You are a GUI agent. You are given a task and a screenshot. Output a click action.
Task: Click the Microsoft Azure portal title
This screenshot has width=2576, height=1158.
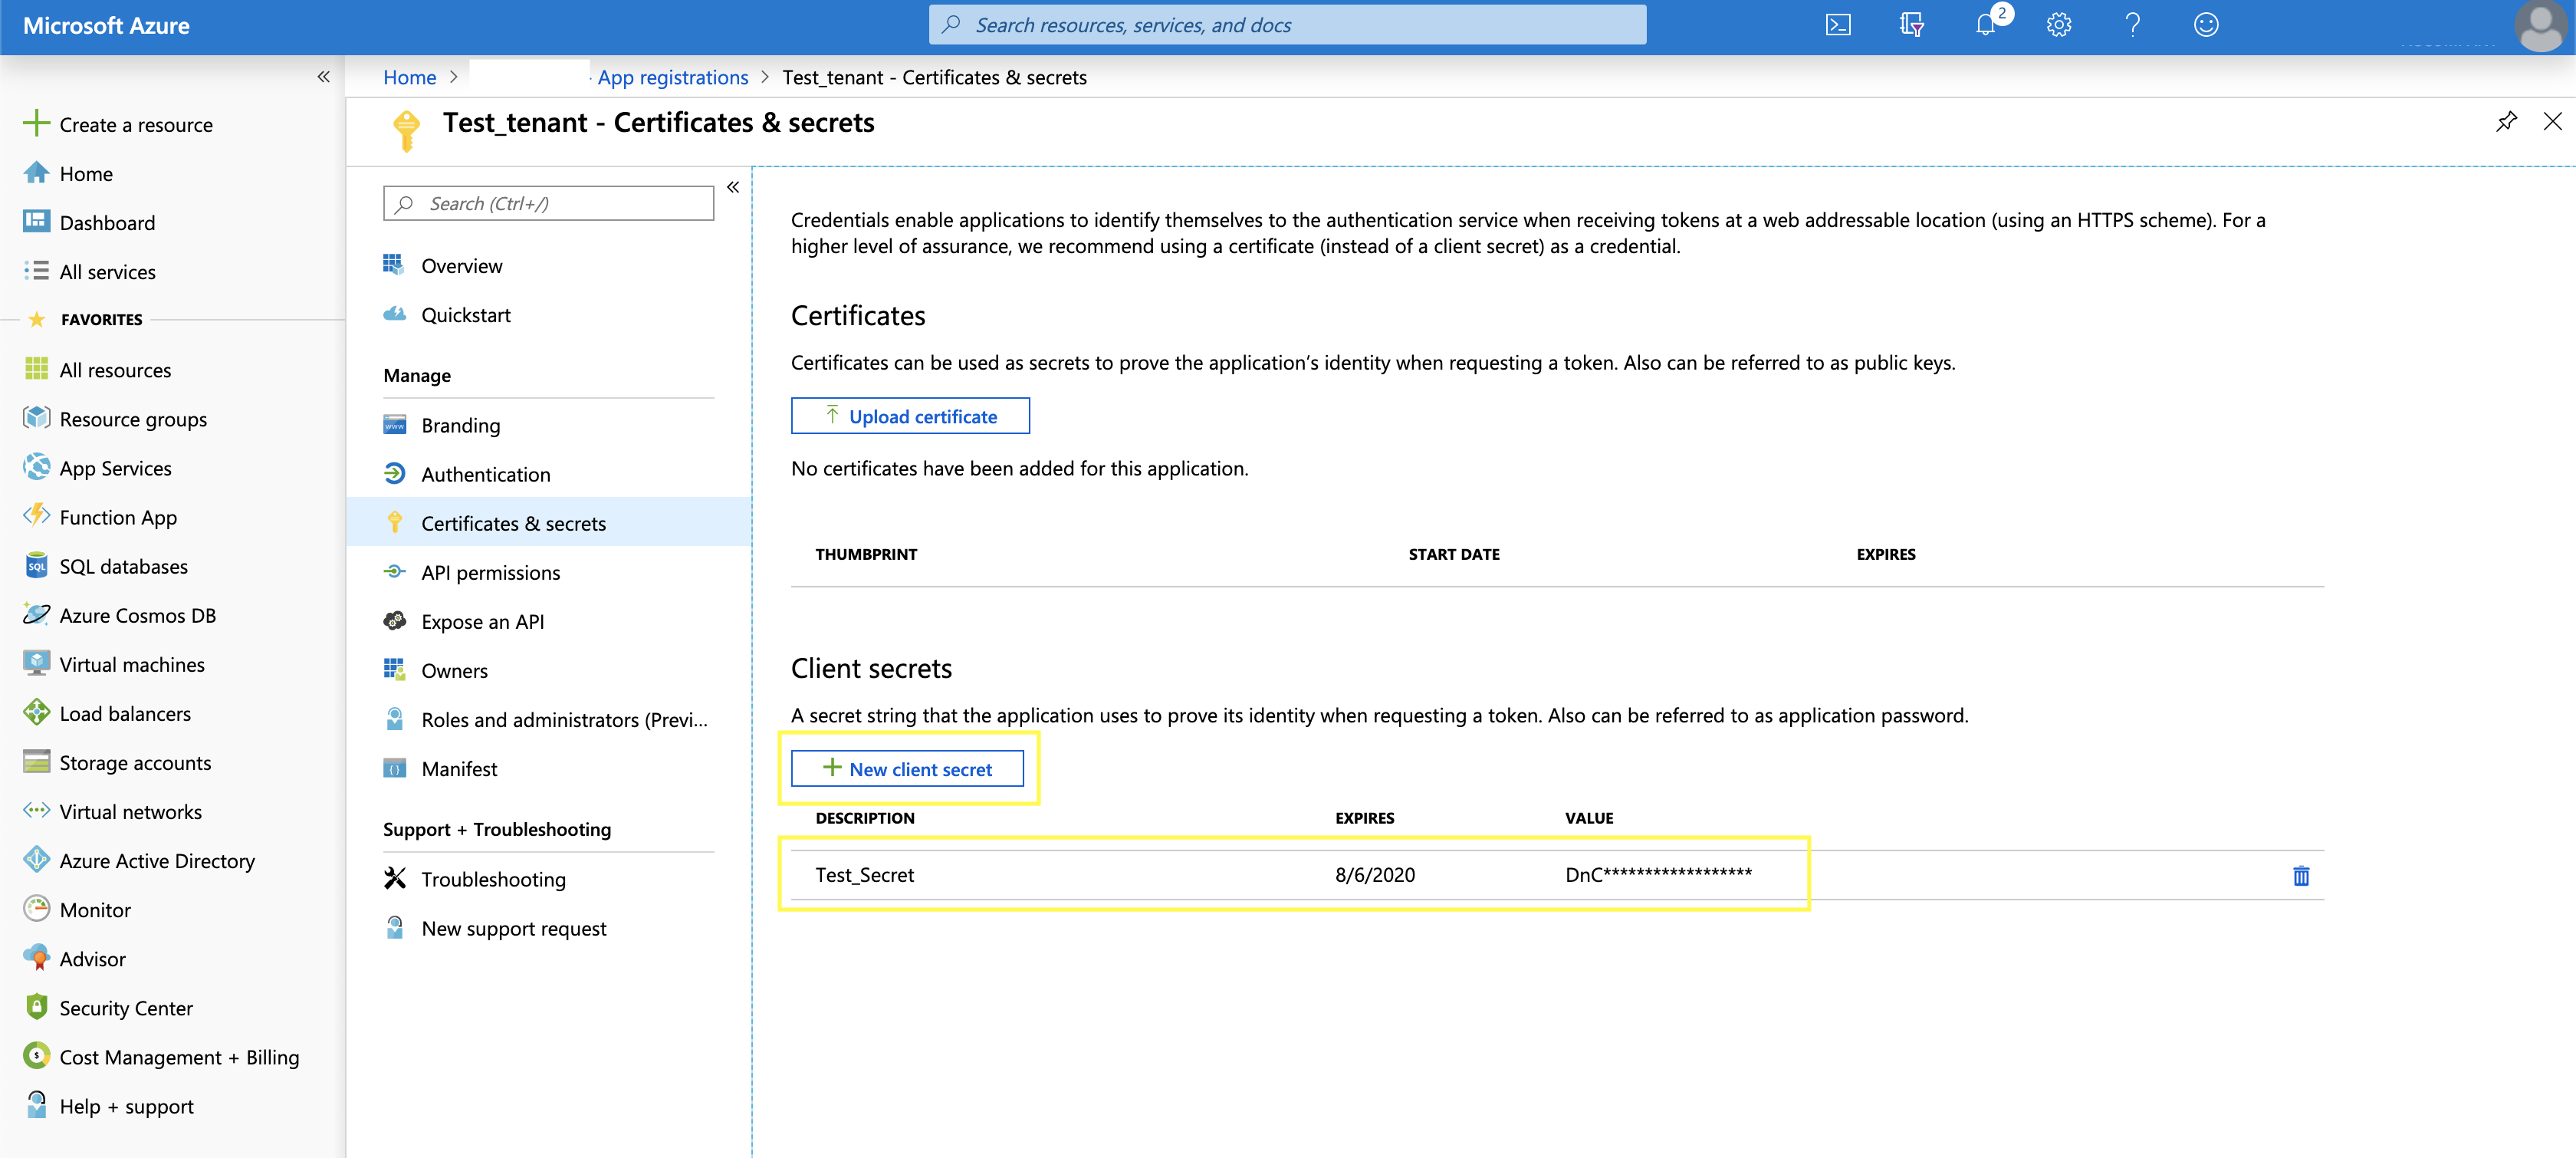[x=106, y=26]
